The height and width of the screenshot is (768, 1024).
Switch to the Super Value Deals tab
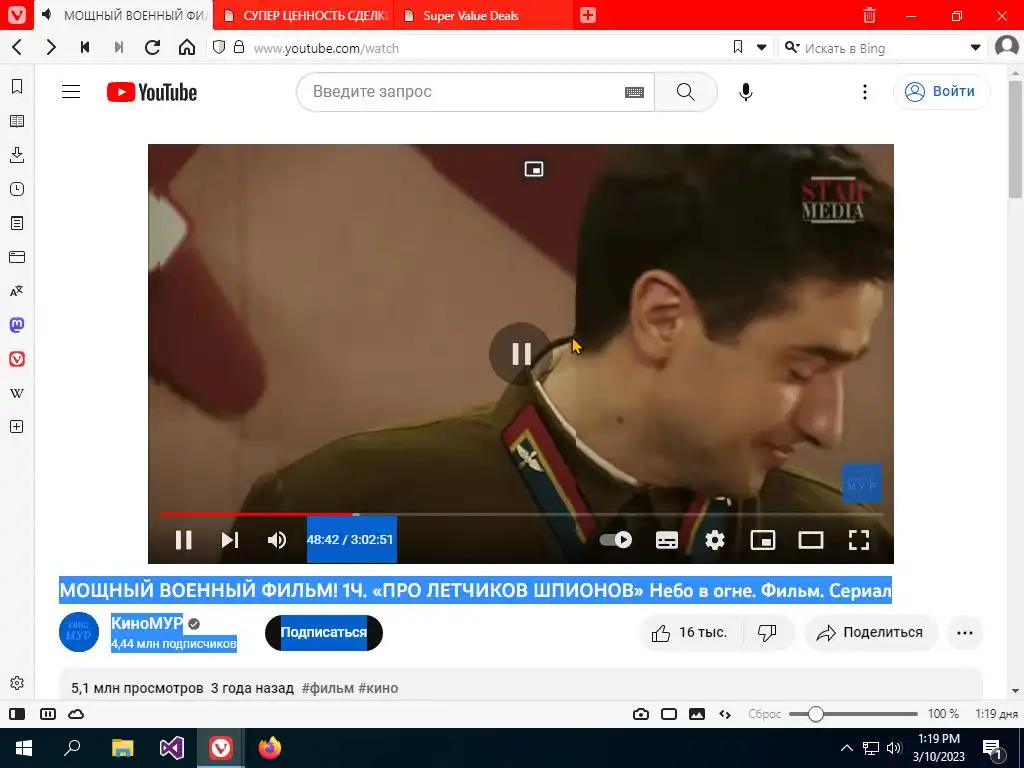point(484,15)
